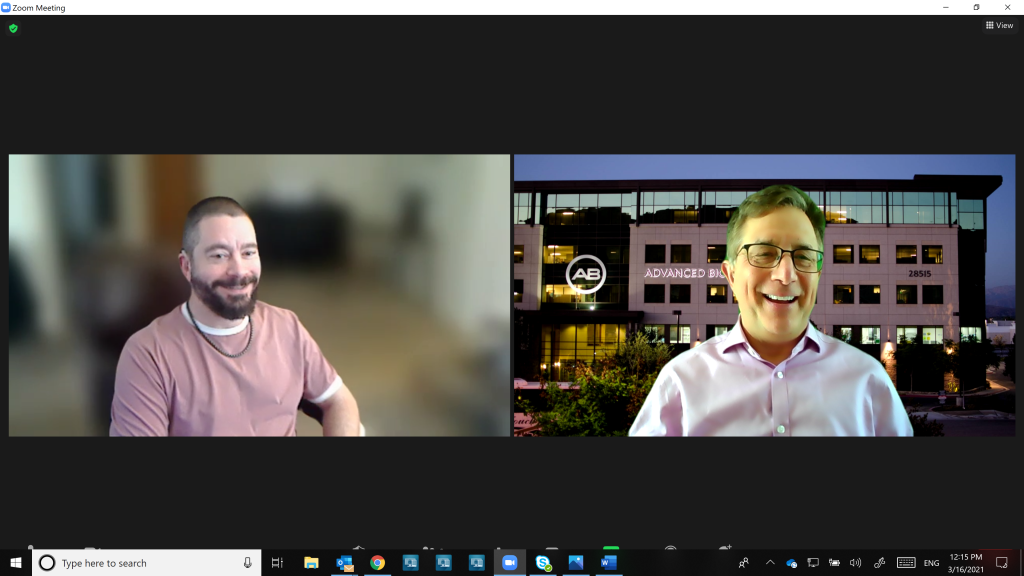Switch to Zoom app in taskbar
The height and width of the screenshot is (576, 1024).
click(509, 563)
